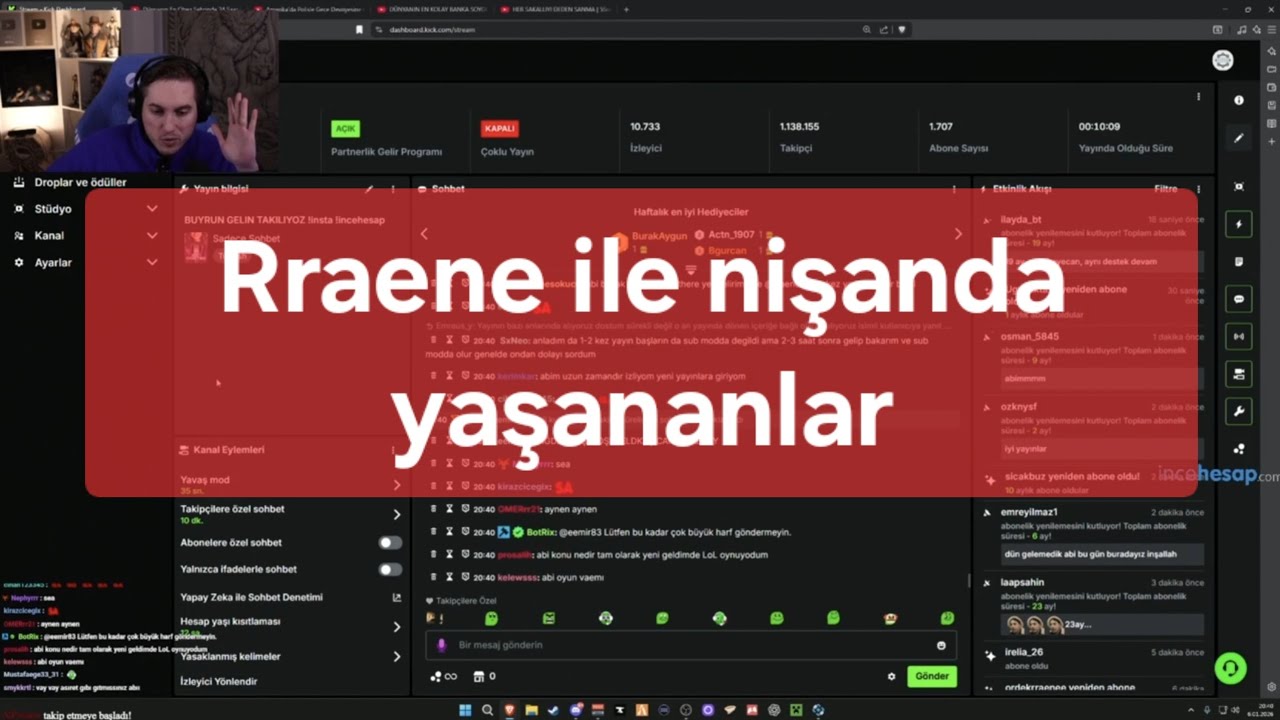This screenshot has height=720, width=1280.
Task: Select Stüdyo in left navigation
Action: pyautogui.click(x=53, y=209)
